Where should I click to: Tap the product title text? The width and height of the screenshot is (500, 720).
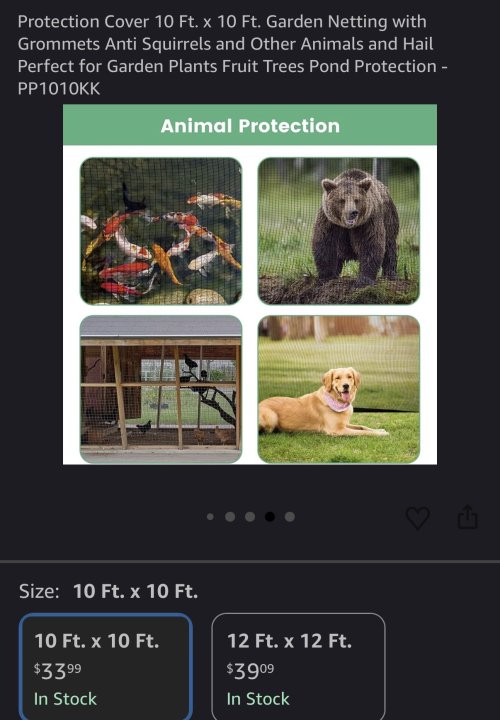click(232, 55)
